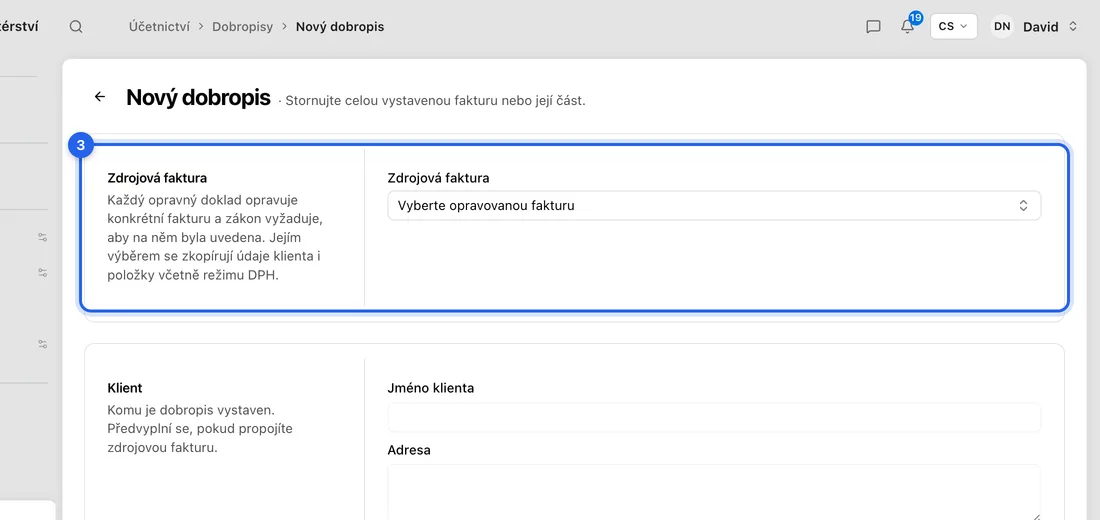The width and height of the screenshot is (1100, 520).
Task: Click into the Jméno klienta field
Action: coord(714,418)
